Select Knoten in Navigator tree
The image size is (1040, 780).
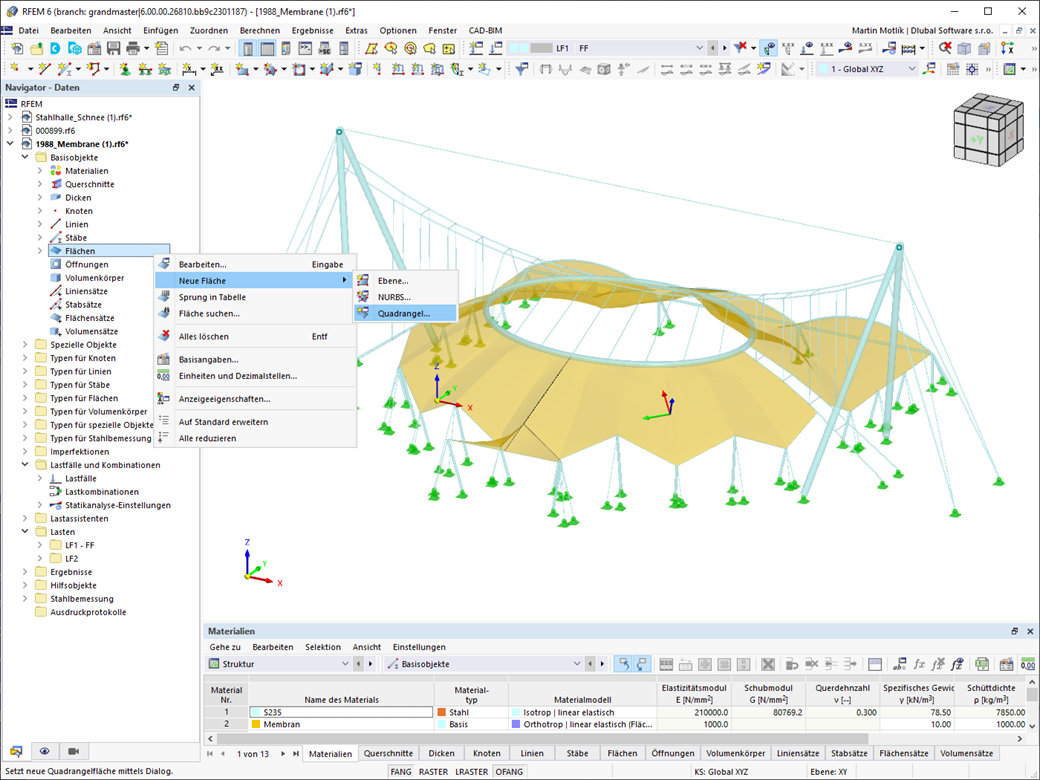[79, 211]
